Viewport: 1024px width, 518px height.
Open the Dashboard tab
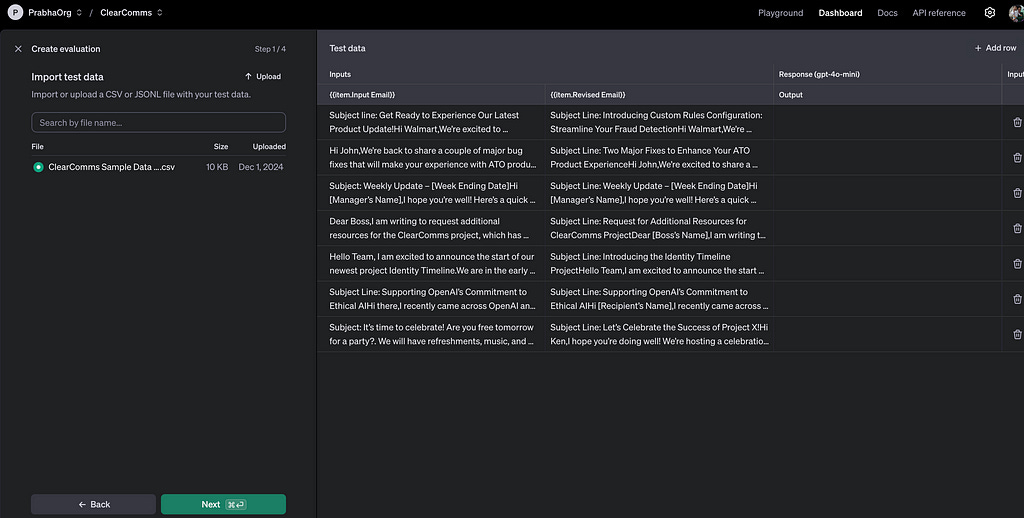840,12
